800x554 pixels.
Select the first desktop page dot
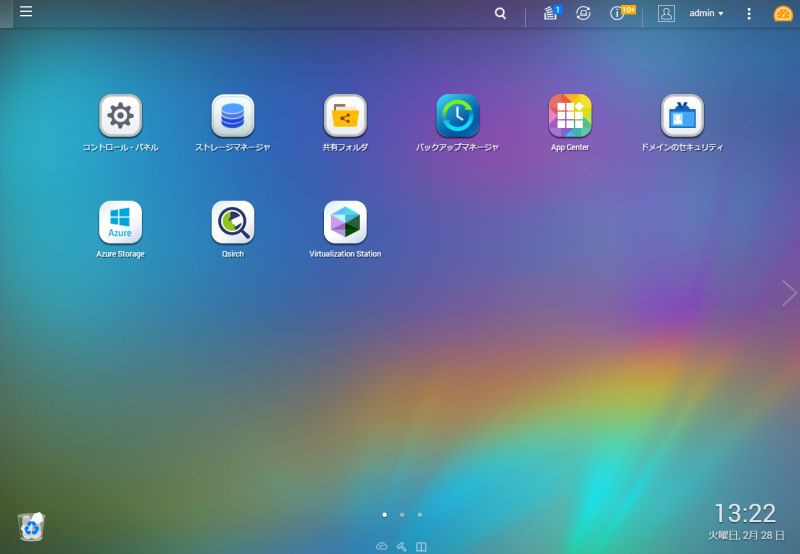click(x=385, y=515)
